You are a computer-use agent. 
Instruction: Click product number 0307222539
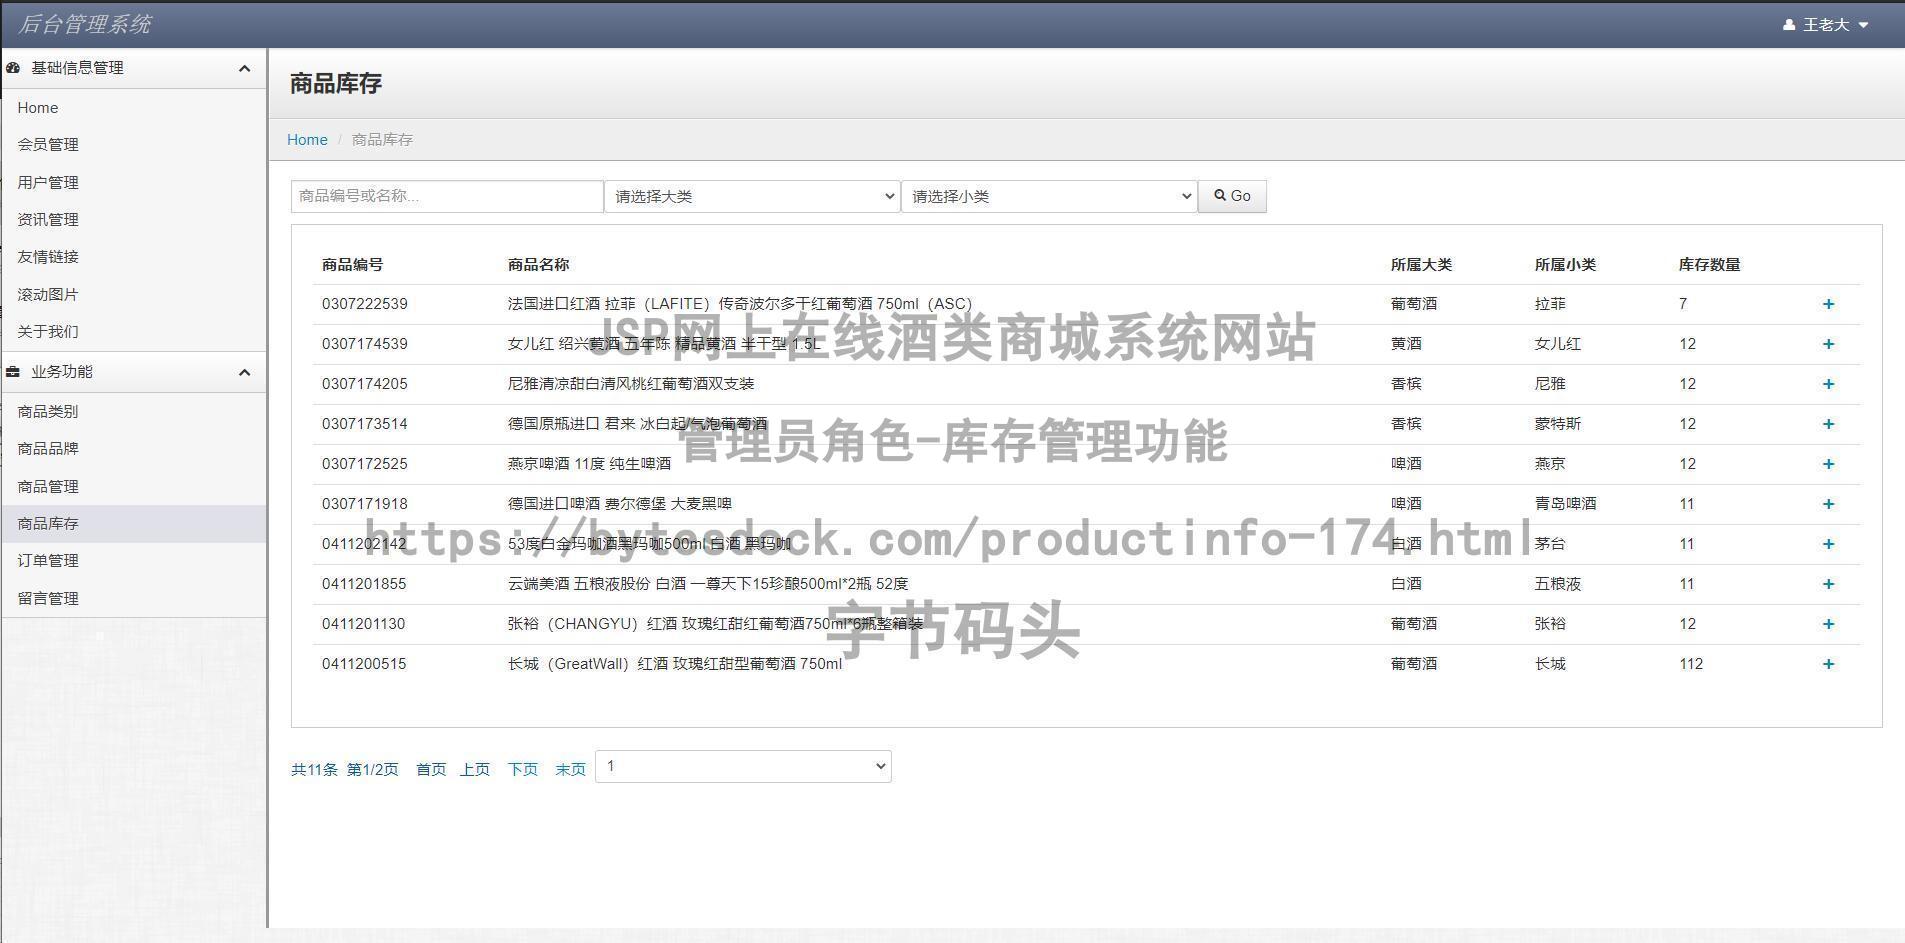[x=365, y=304]
